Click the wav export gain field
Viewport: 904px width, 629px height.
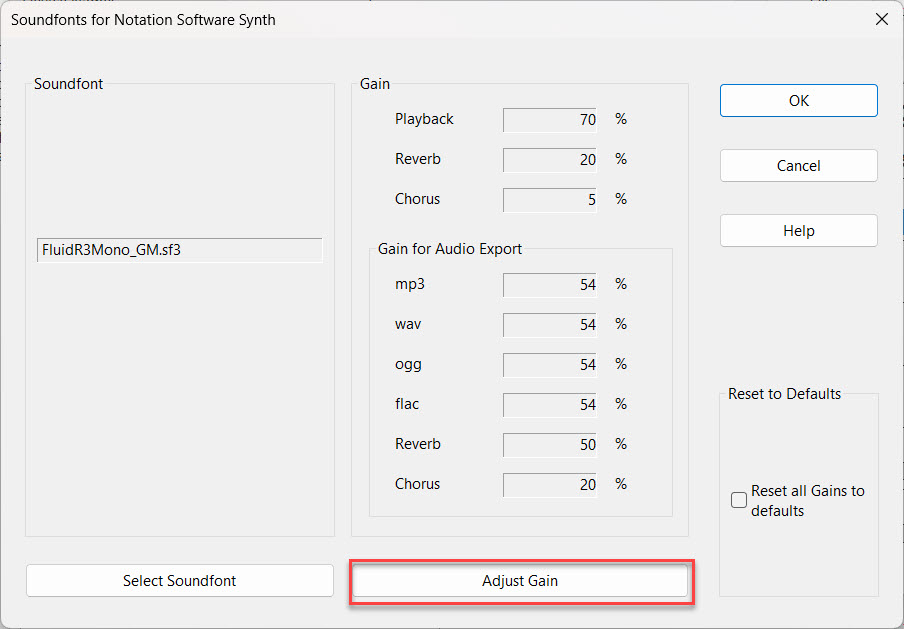[550, 325]
